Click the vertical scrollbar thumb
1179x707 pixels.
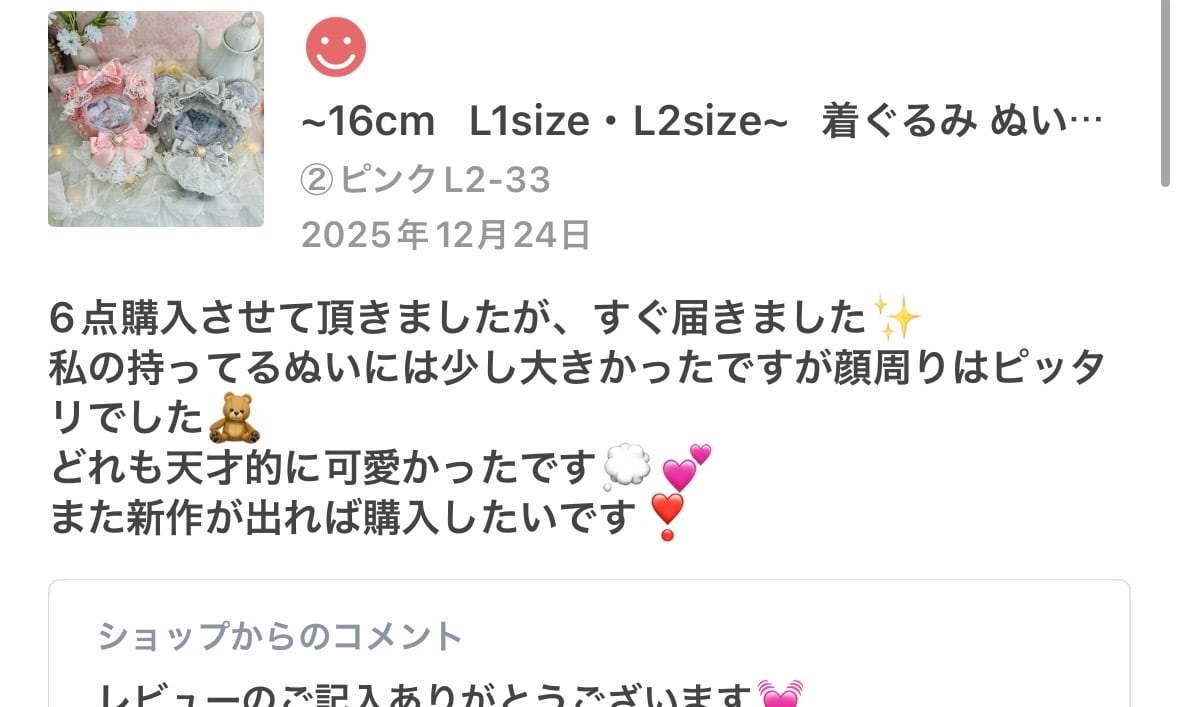(1165, 93)
